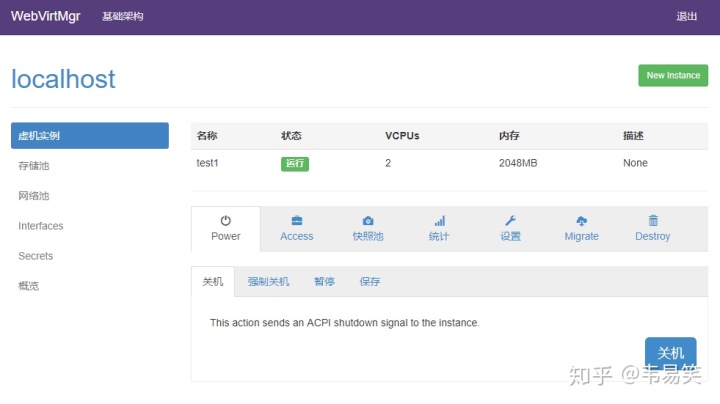Select the 暂停 sub-tab
Image resolution: width=720 pixels, height=404 pixels.
324,281
